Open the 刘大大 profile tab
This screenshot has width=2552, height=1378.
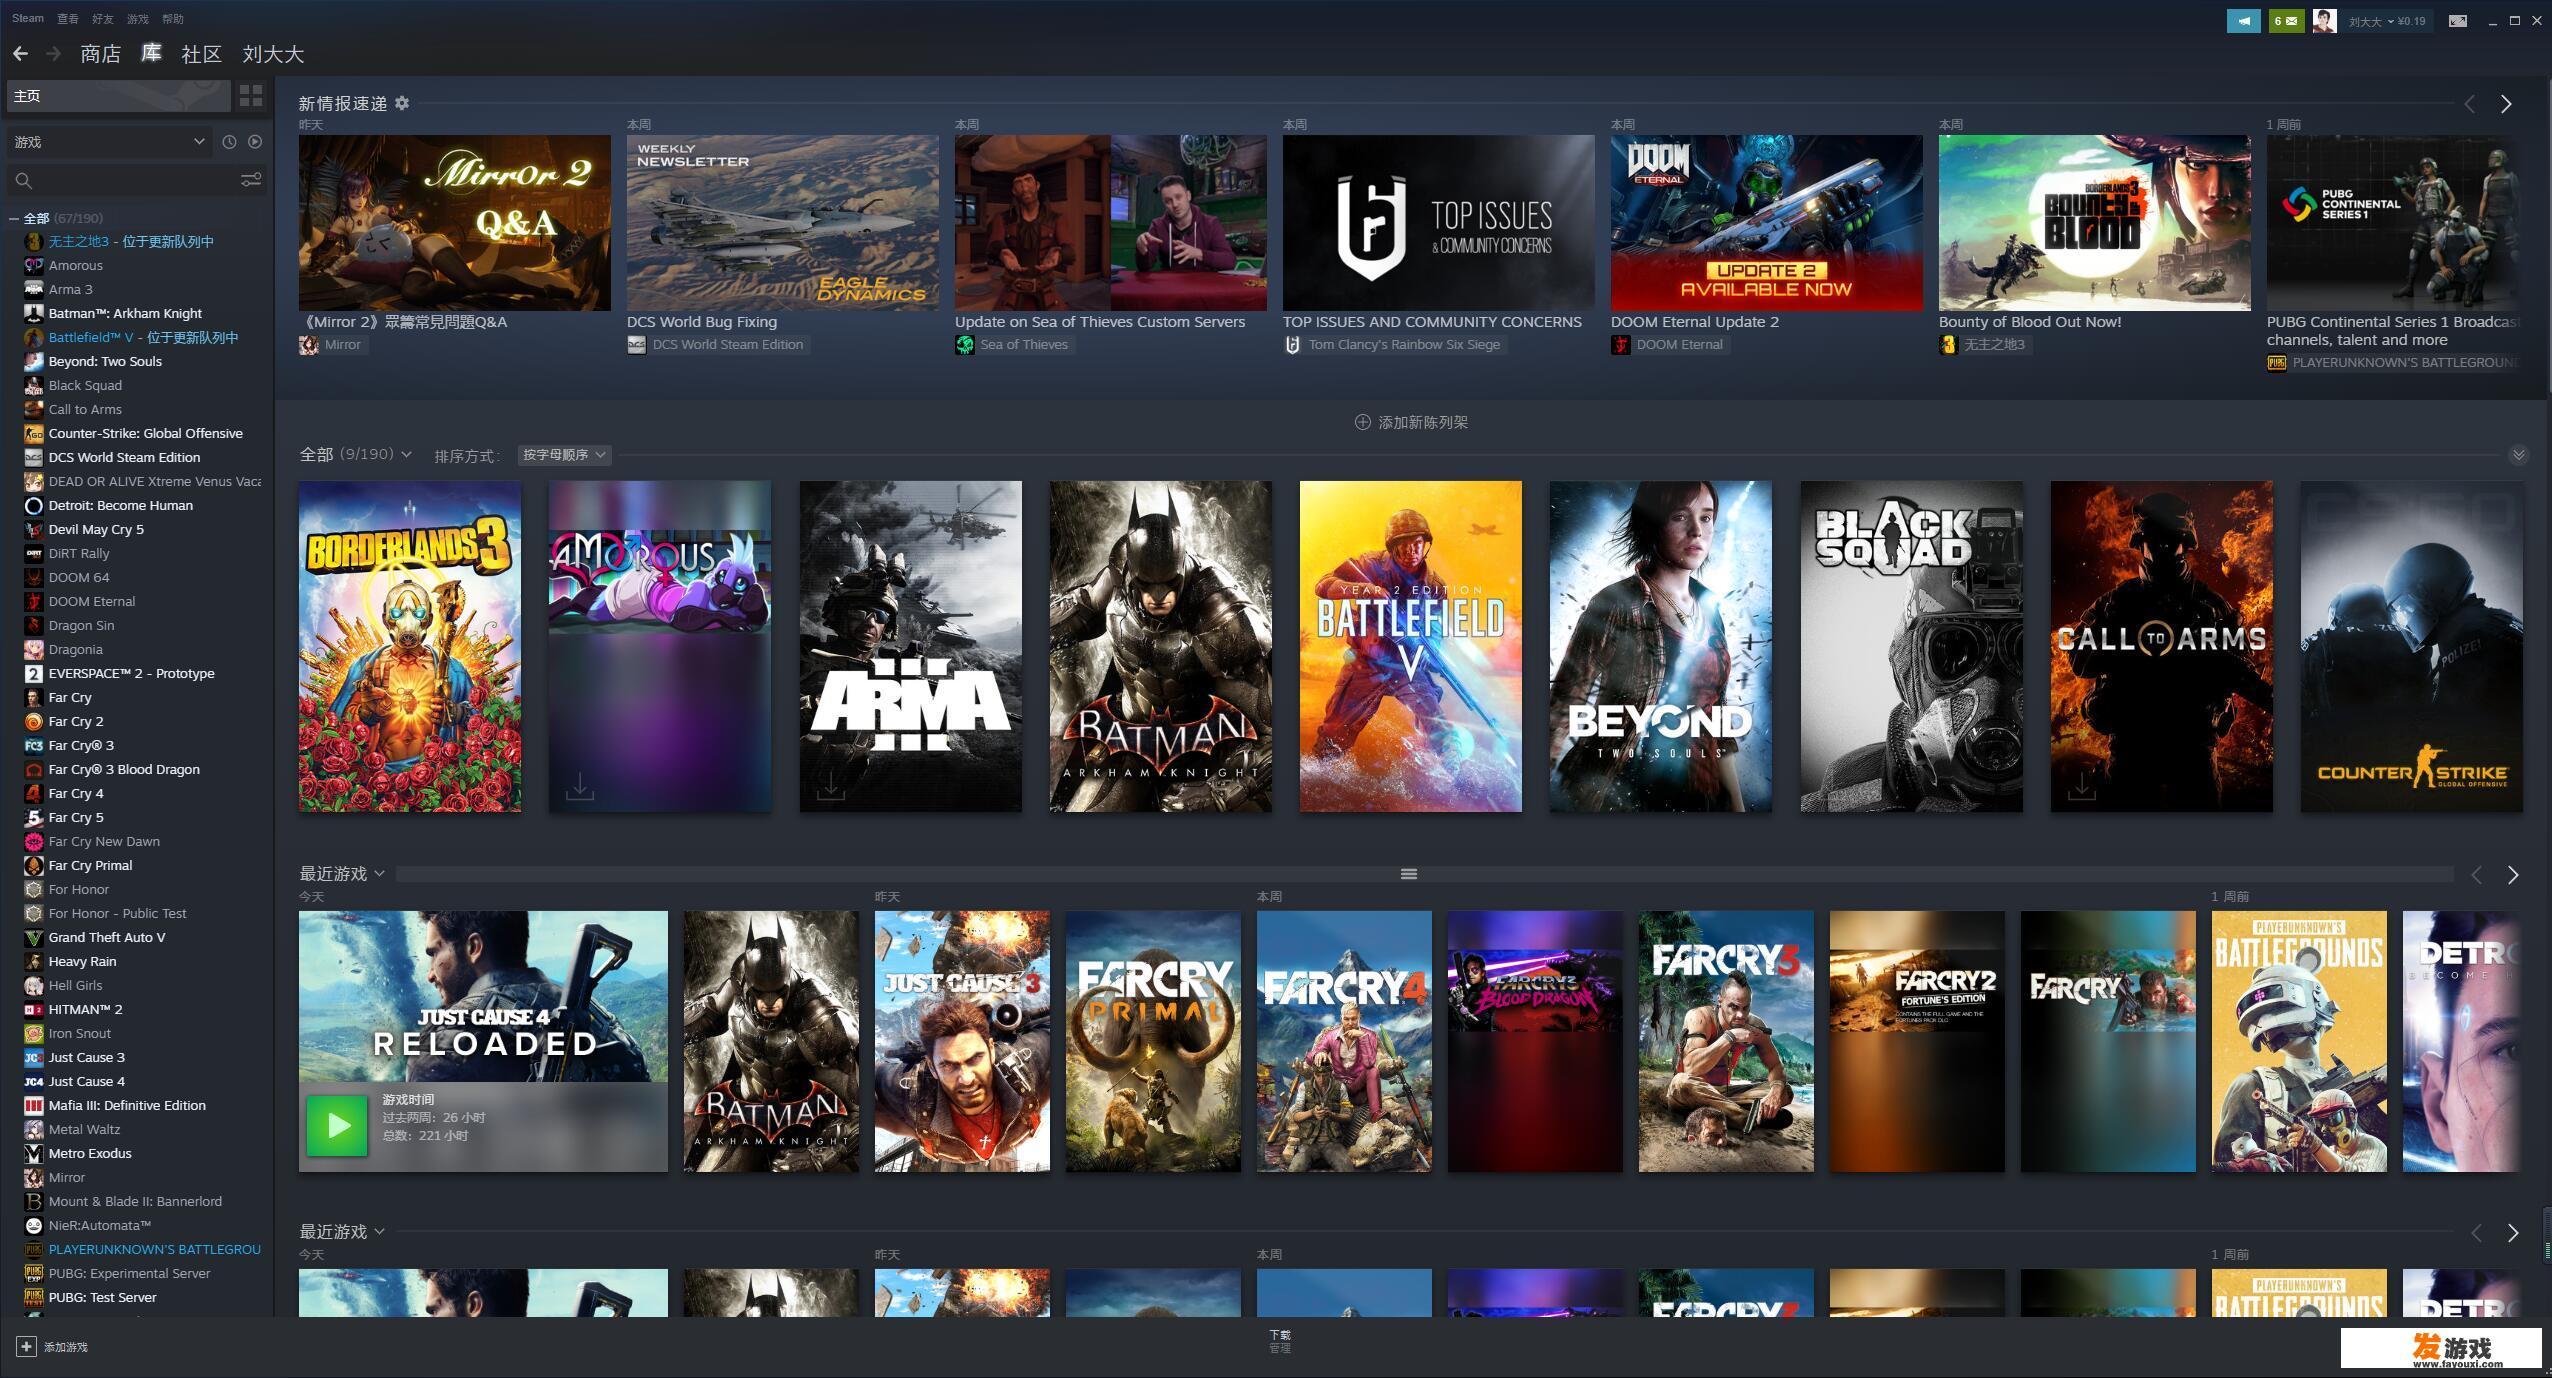coord(273,54)
